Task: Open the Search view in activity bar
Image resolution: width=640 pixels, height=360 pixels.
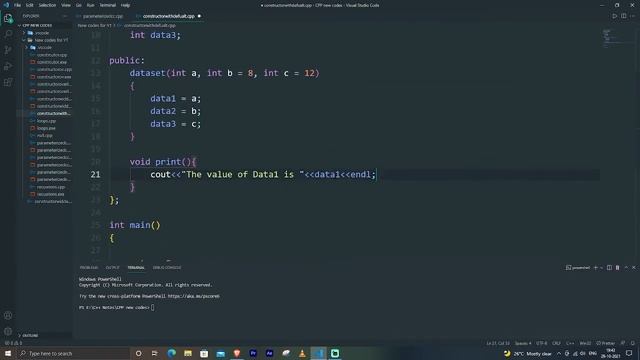Action: (8, 34)
